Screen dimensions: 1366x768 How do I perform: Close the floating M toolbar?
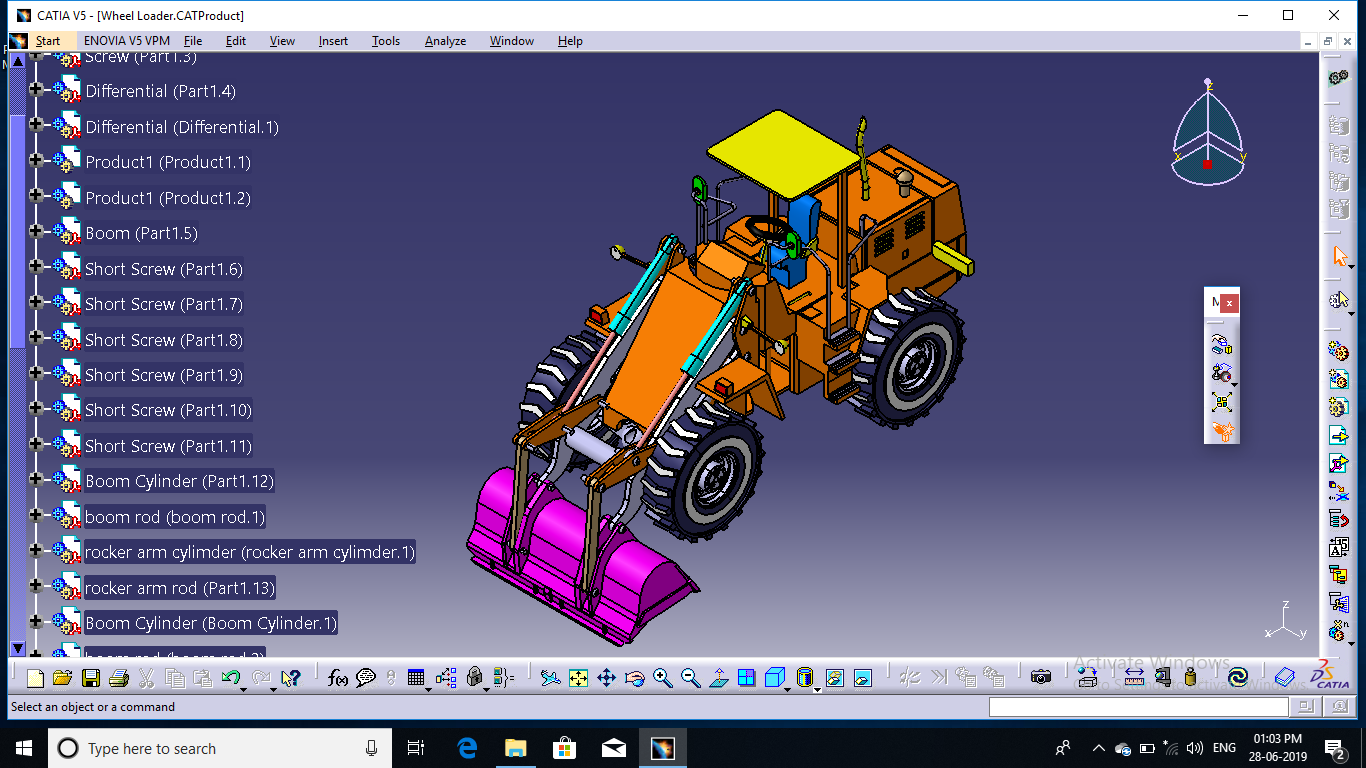(x=1230, y=302)
